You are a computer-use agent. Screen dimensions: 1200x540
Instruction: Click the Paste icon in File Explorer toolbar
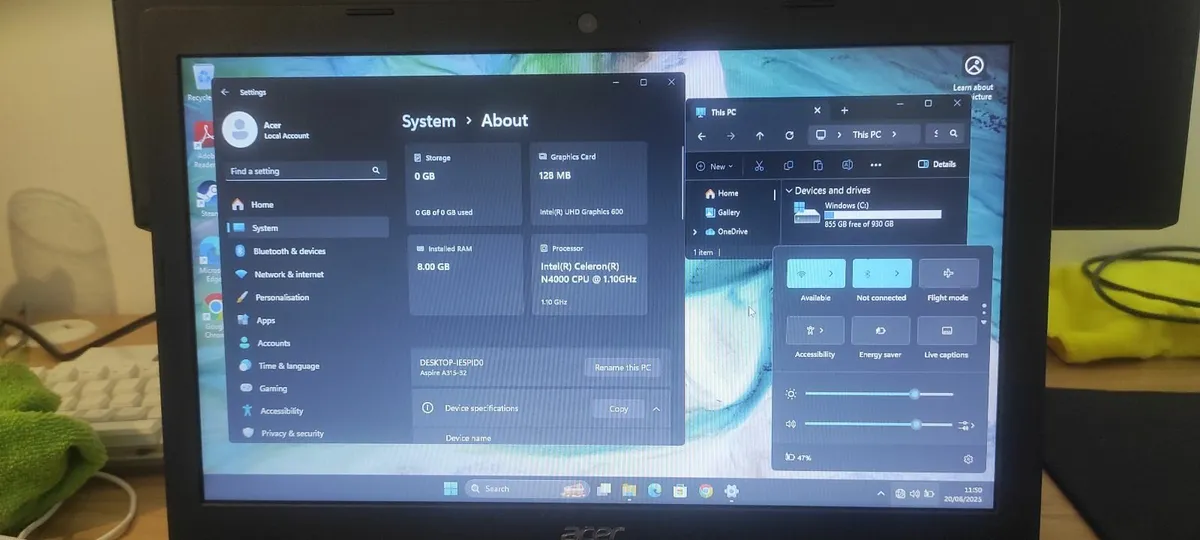click(818, 166)
